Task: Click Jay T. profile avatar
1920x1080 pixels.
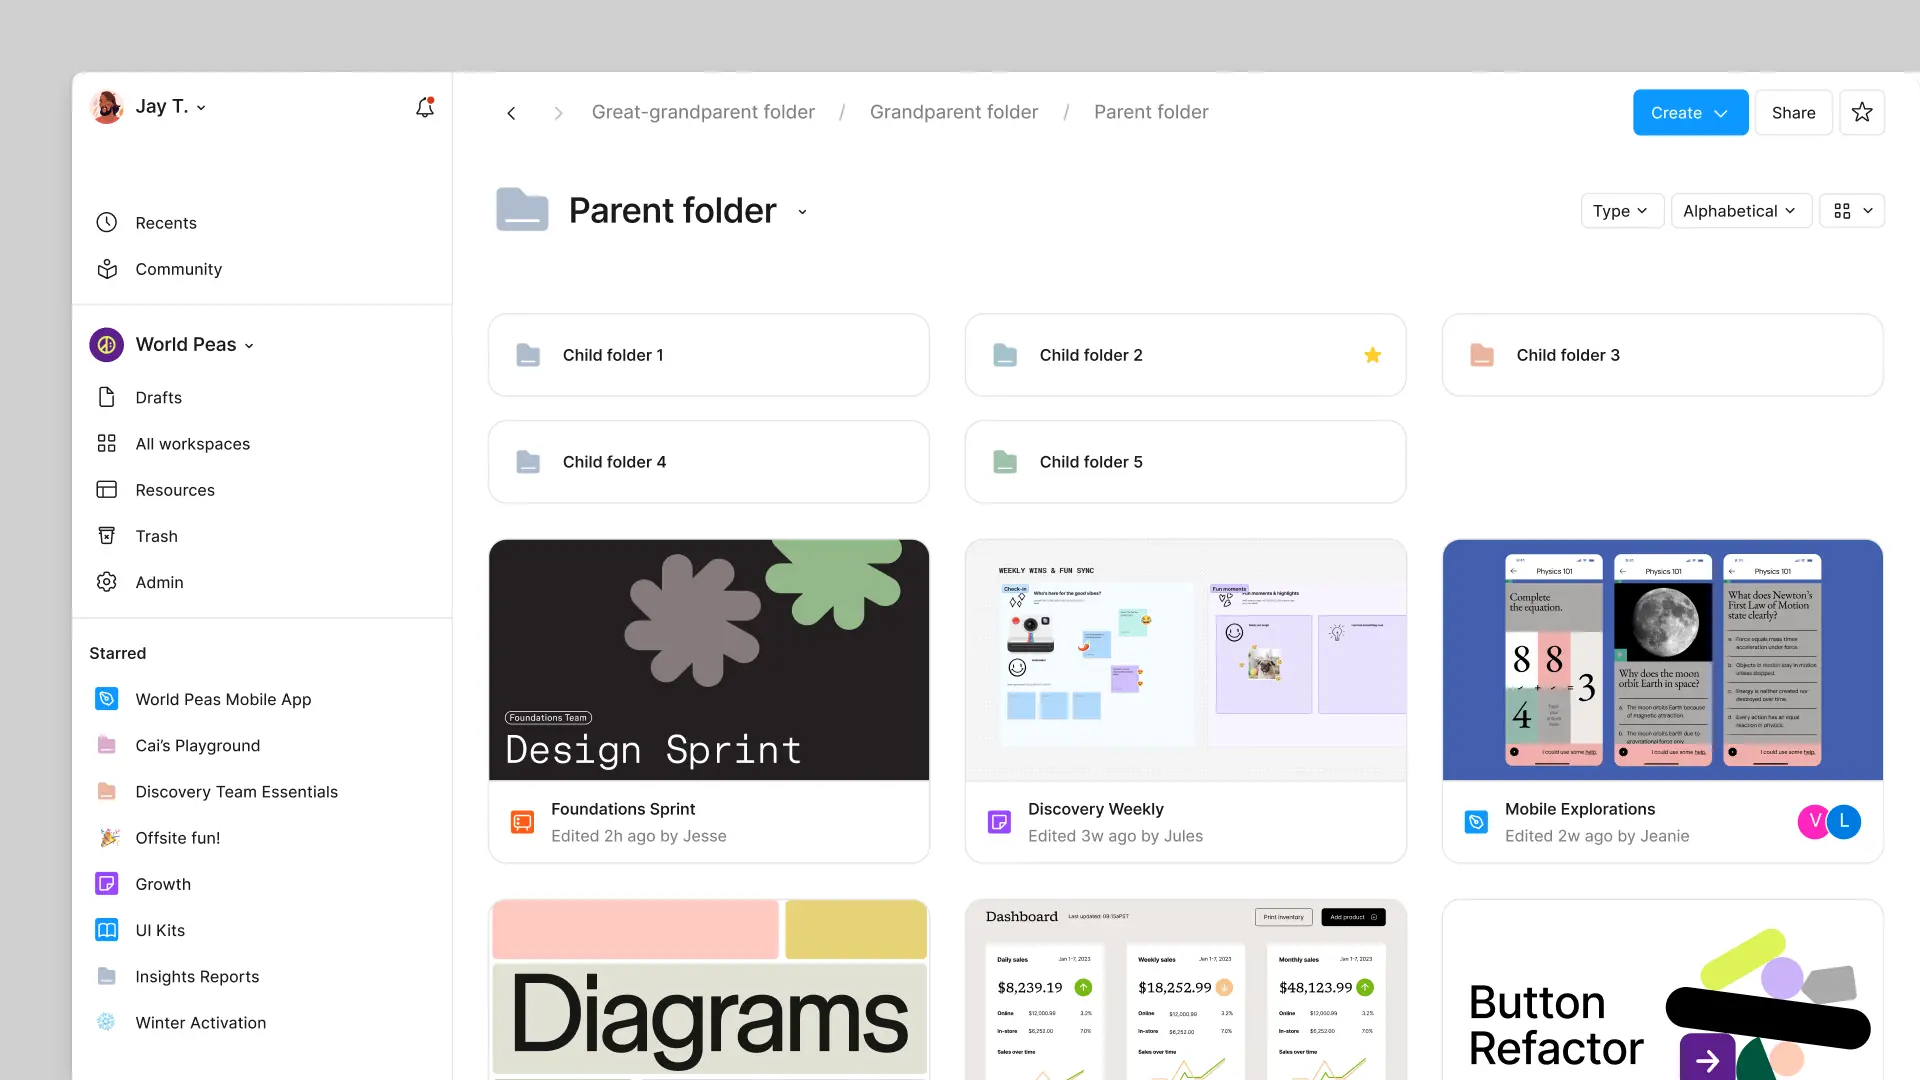Action: [x=107, y=107]
